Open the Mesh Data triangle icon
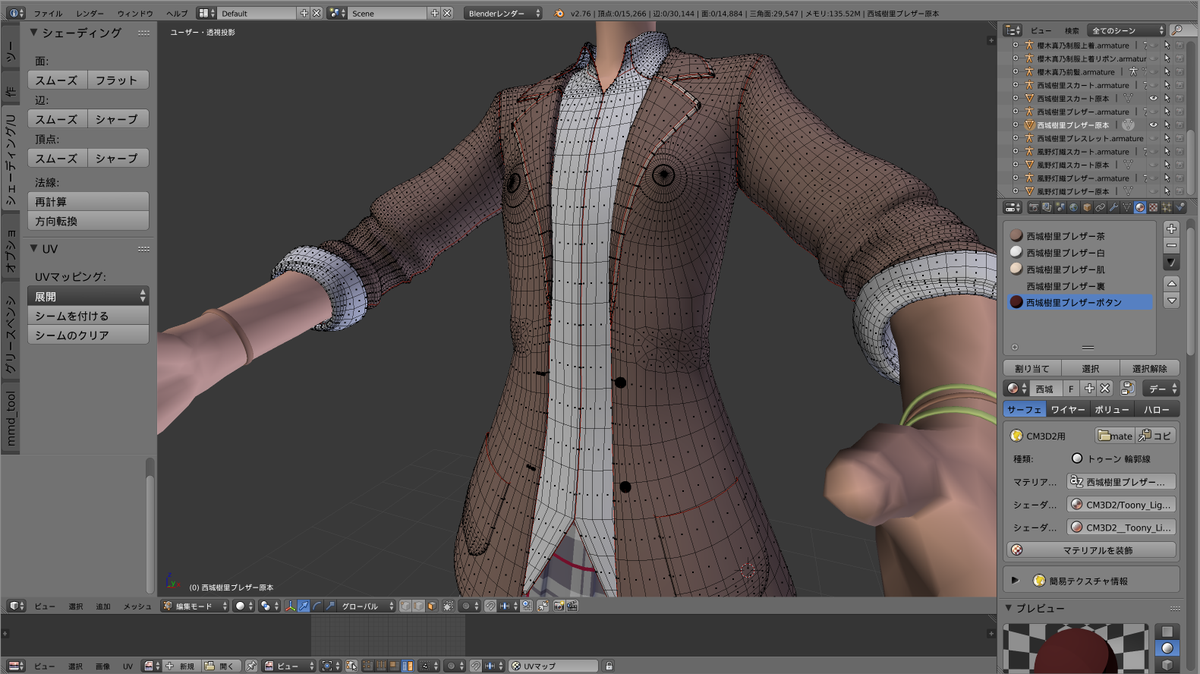 coord(1127,207)
